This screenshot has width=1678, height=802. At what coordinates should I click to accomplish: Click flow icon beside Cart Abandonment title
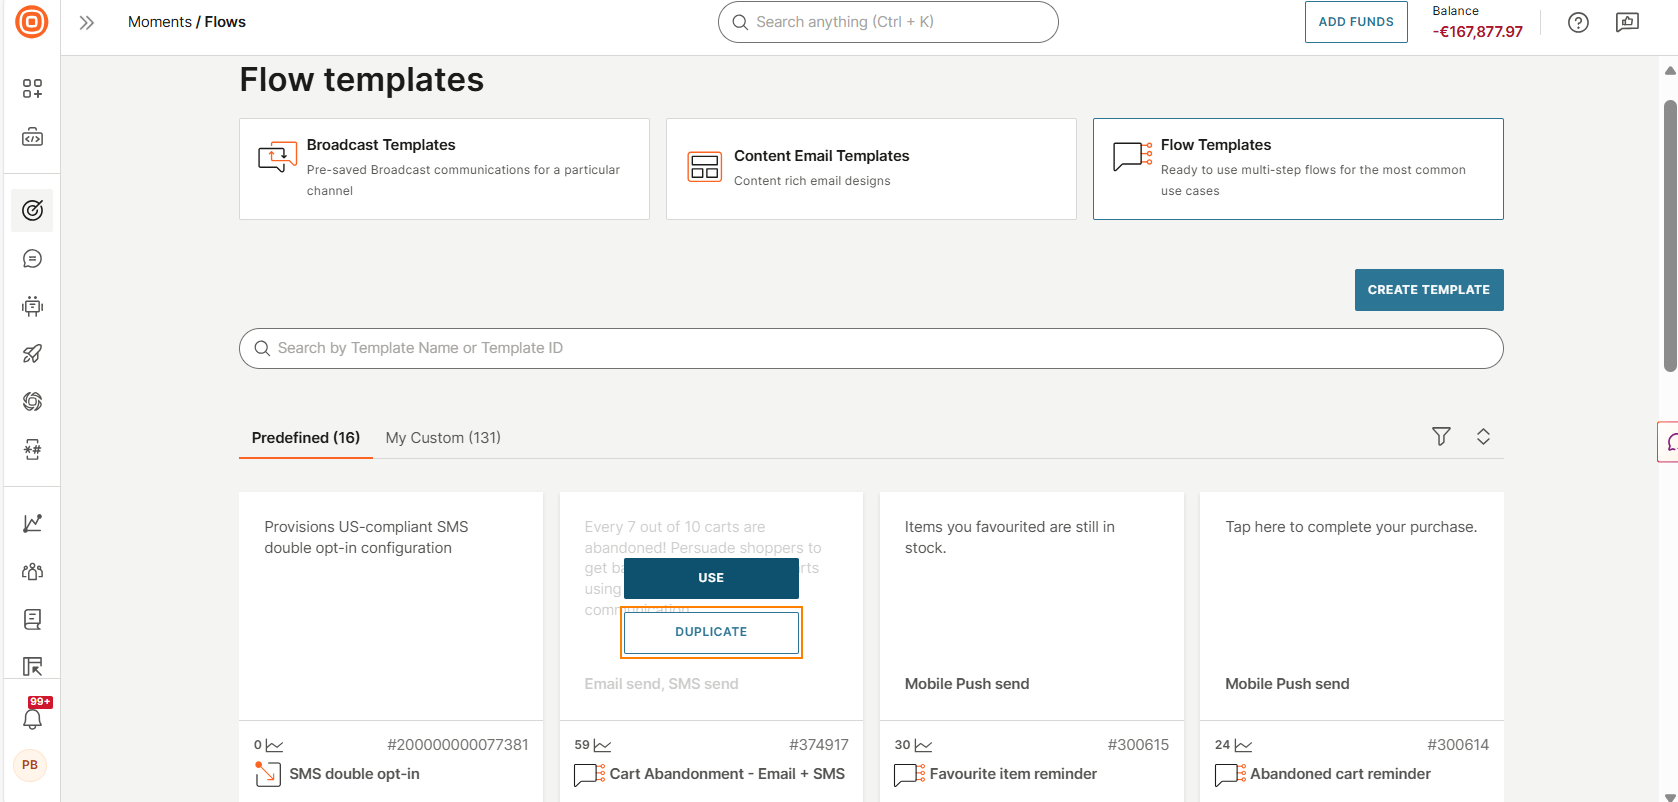(590, 774)
